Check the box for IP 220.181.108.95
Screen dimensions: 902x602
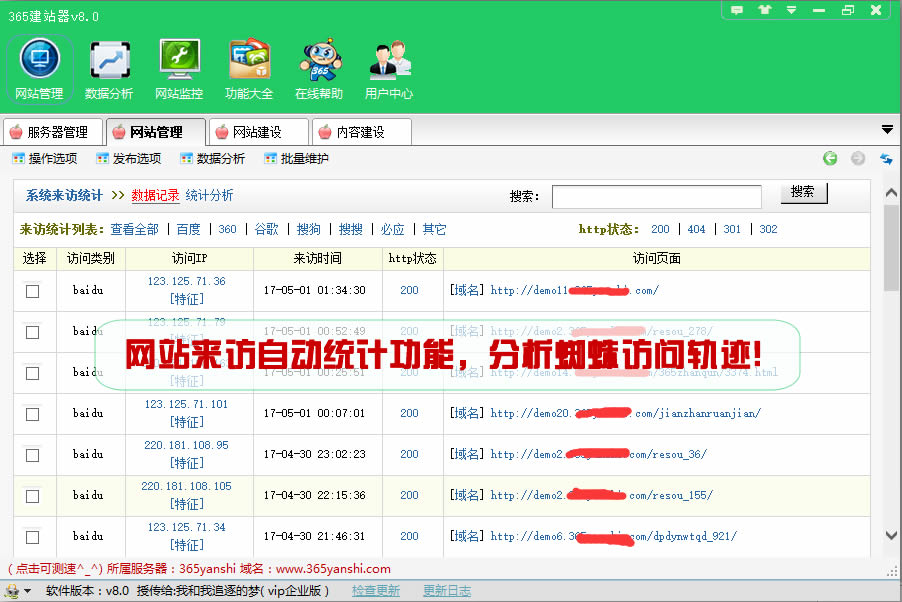tap(33, 455)
